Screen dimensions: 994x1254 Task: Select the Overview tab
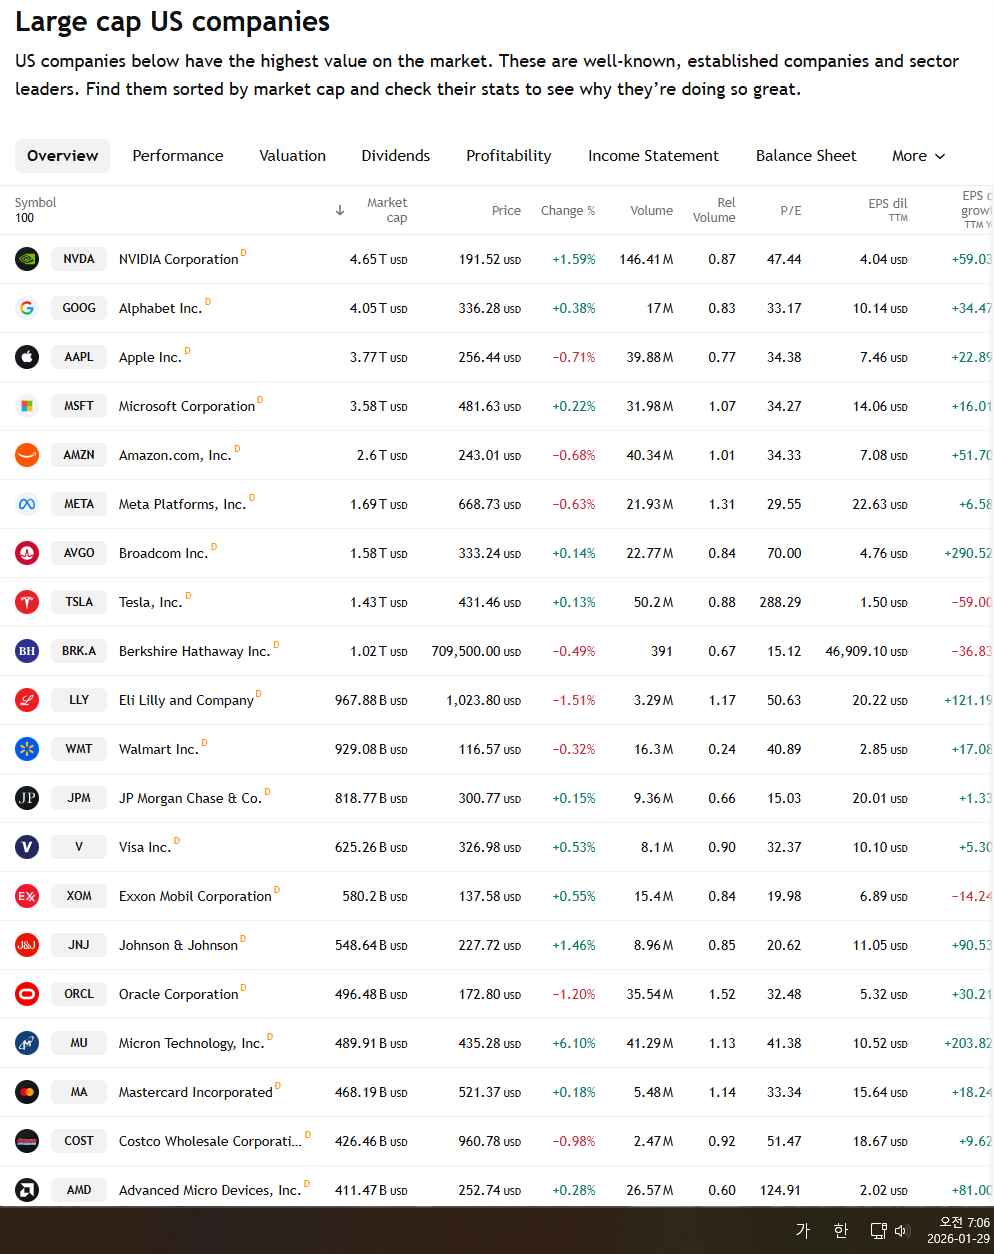point(62,156)
